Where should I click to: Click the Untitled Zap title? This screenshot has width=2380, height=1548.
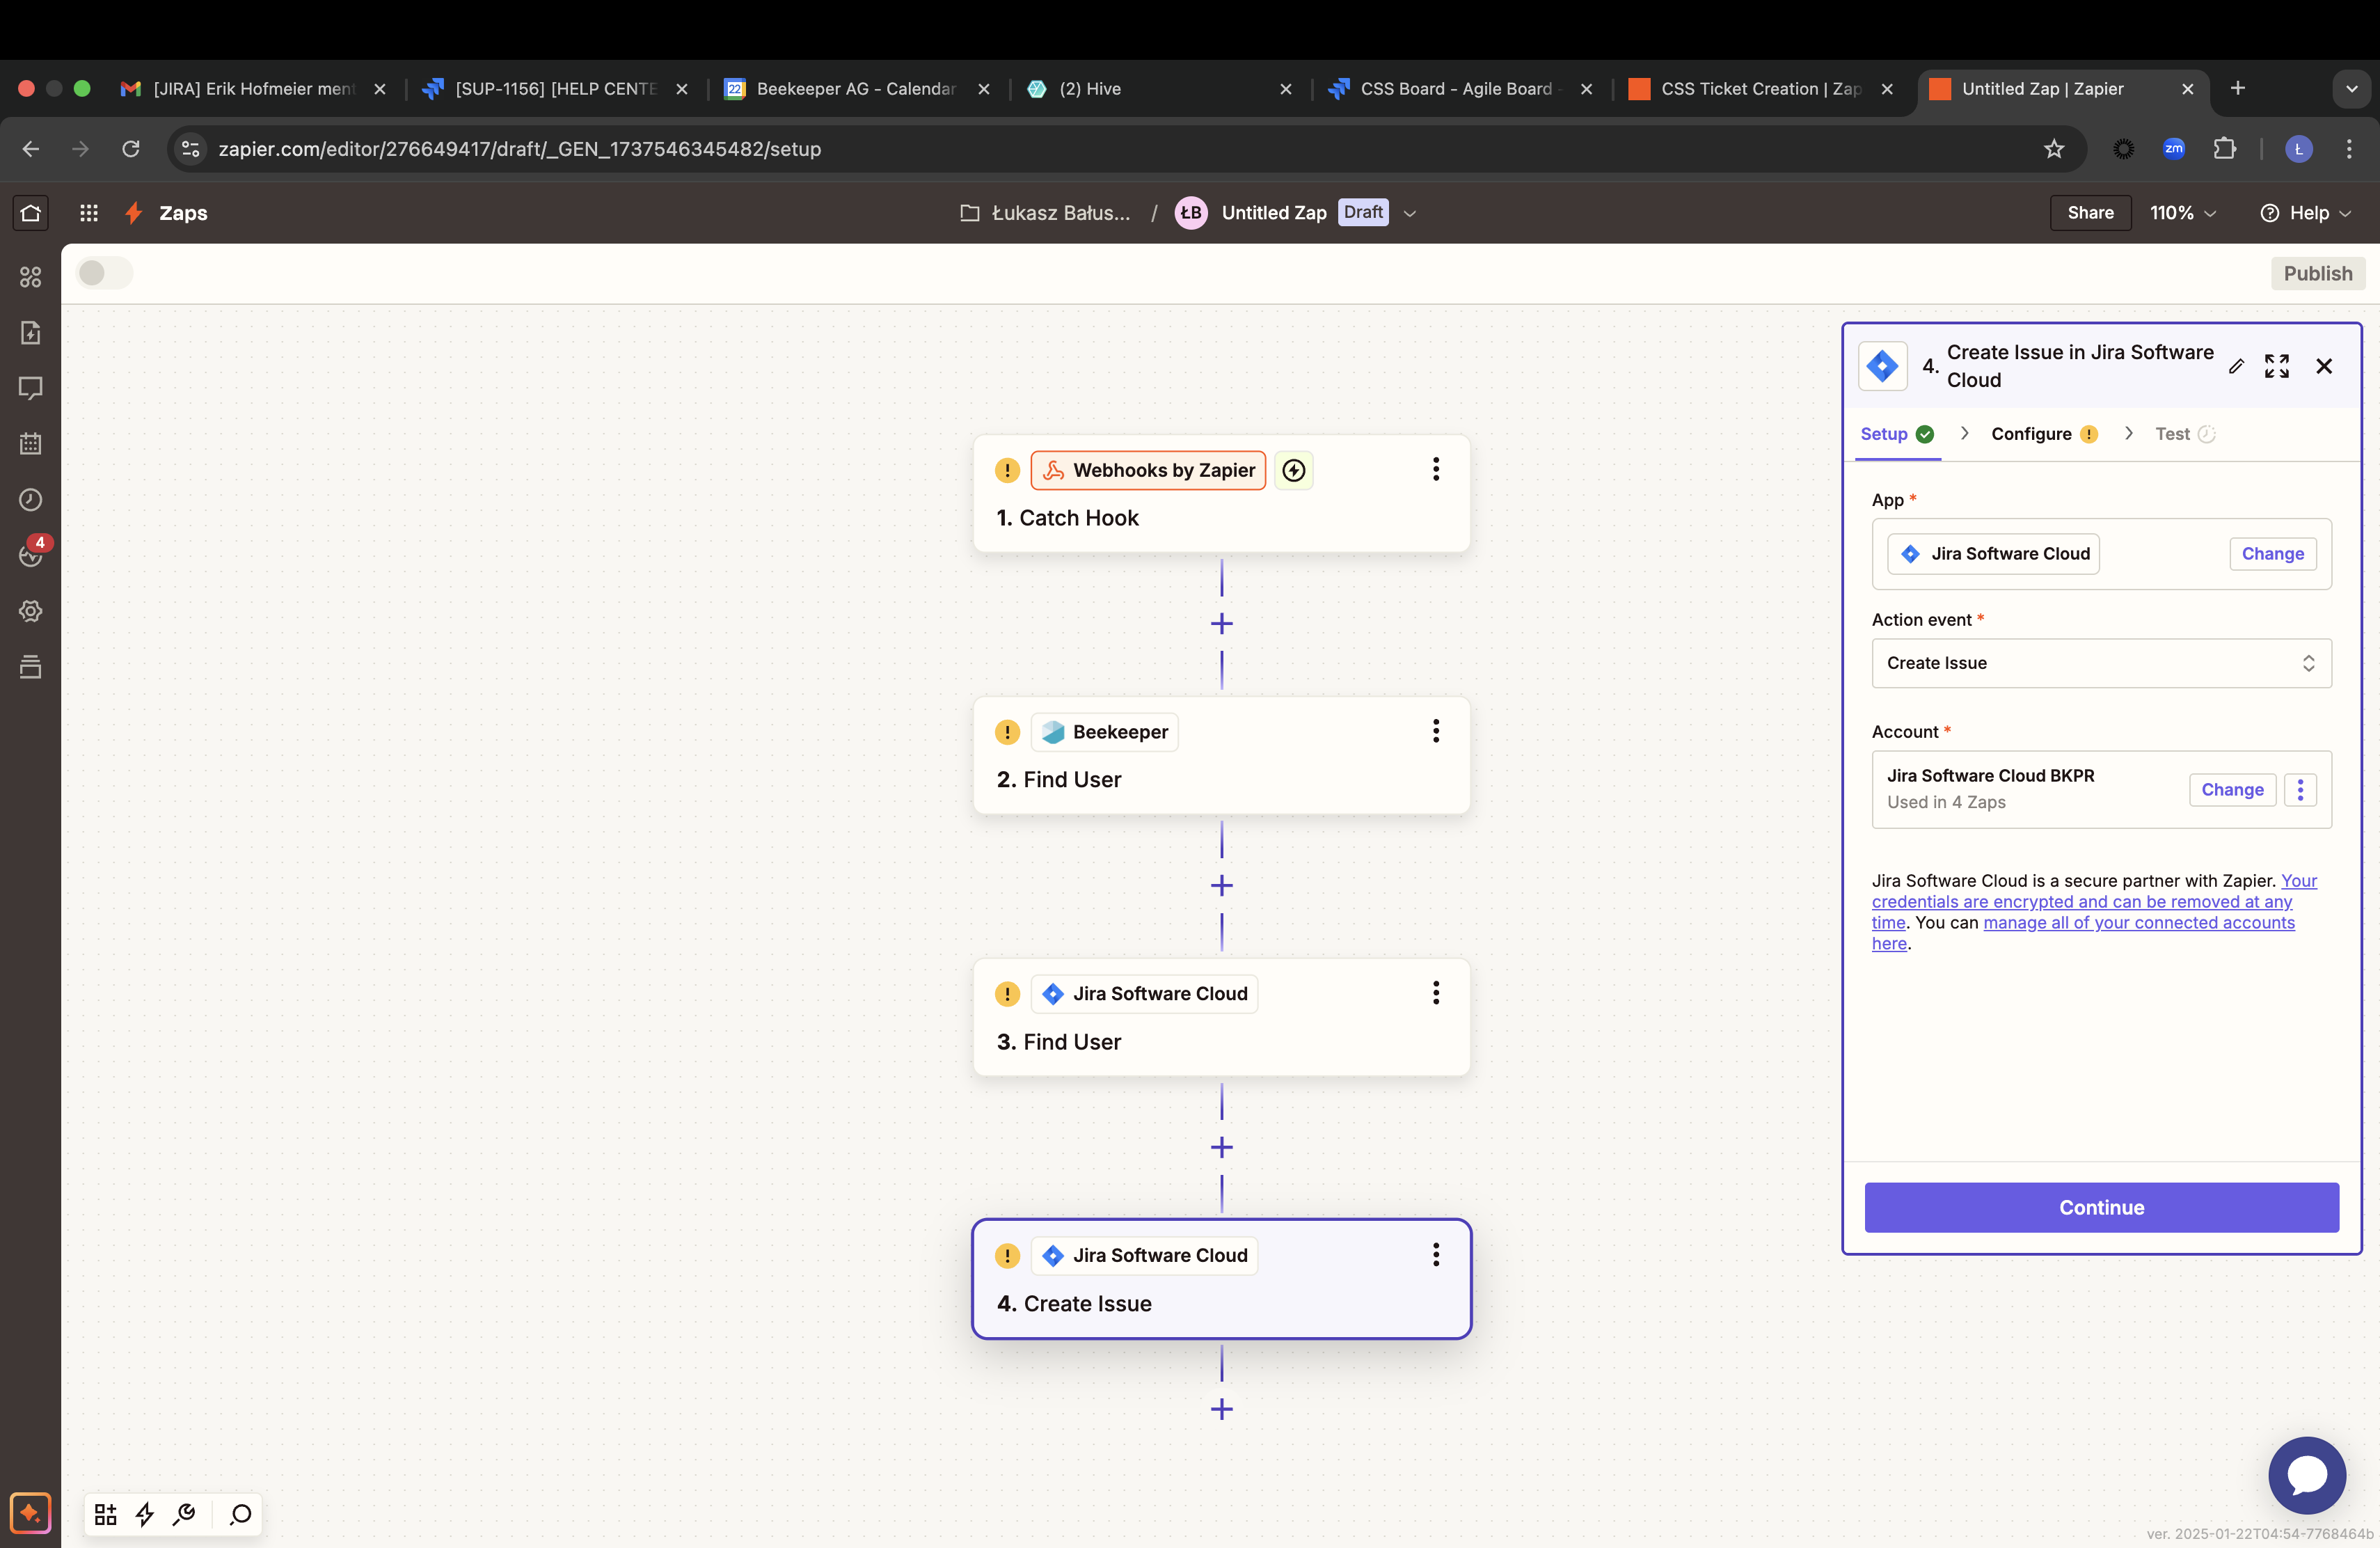click(x=1273, y=213)
